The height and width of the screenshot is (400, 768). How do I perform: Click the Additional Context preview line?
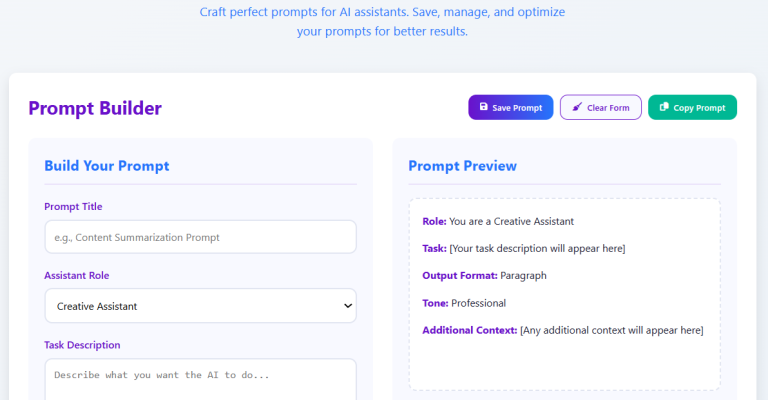click(562, 330)
